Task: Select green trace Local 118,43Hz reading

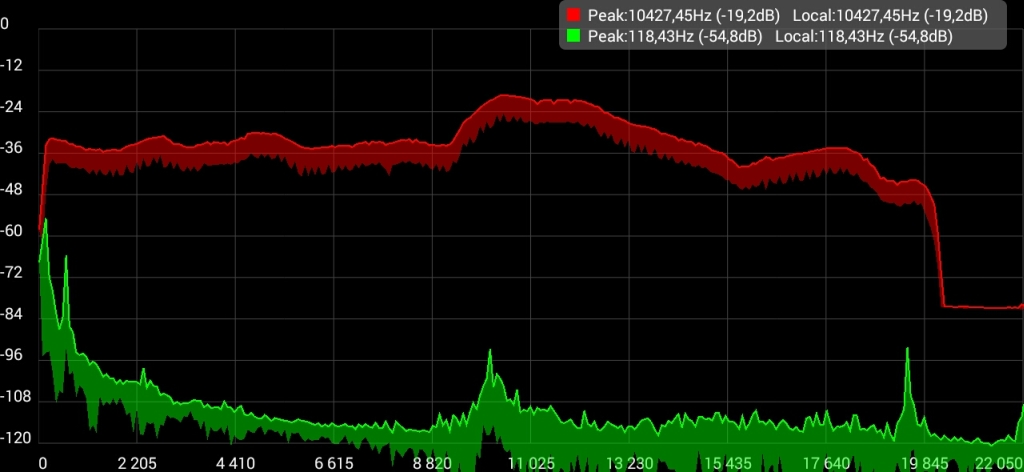Action: pos(864,37)
